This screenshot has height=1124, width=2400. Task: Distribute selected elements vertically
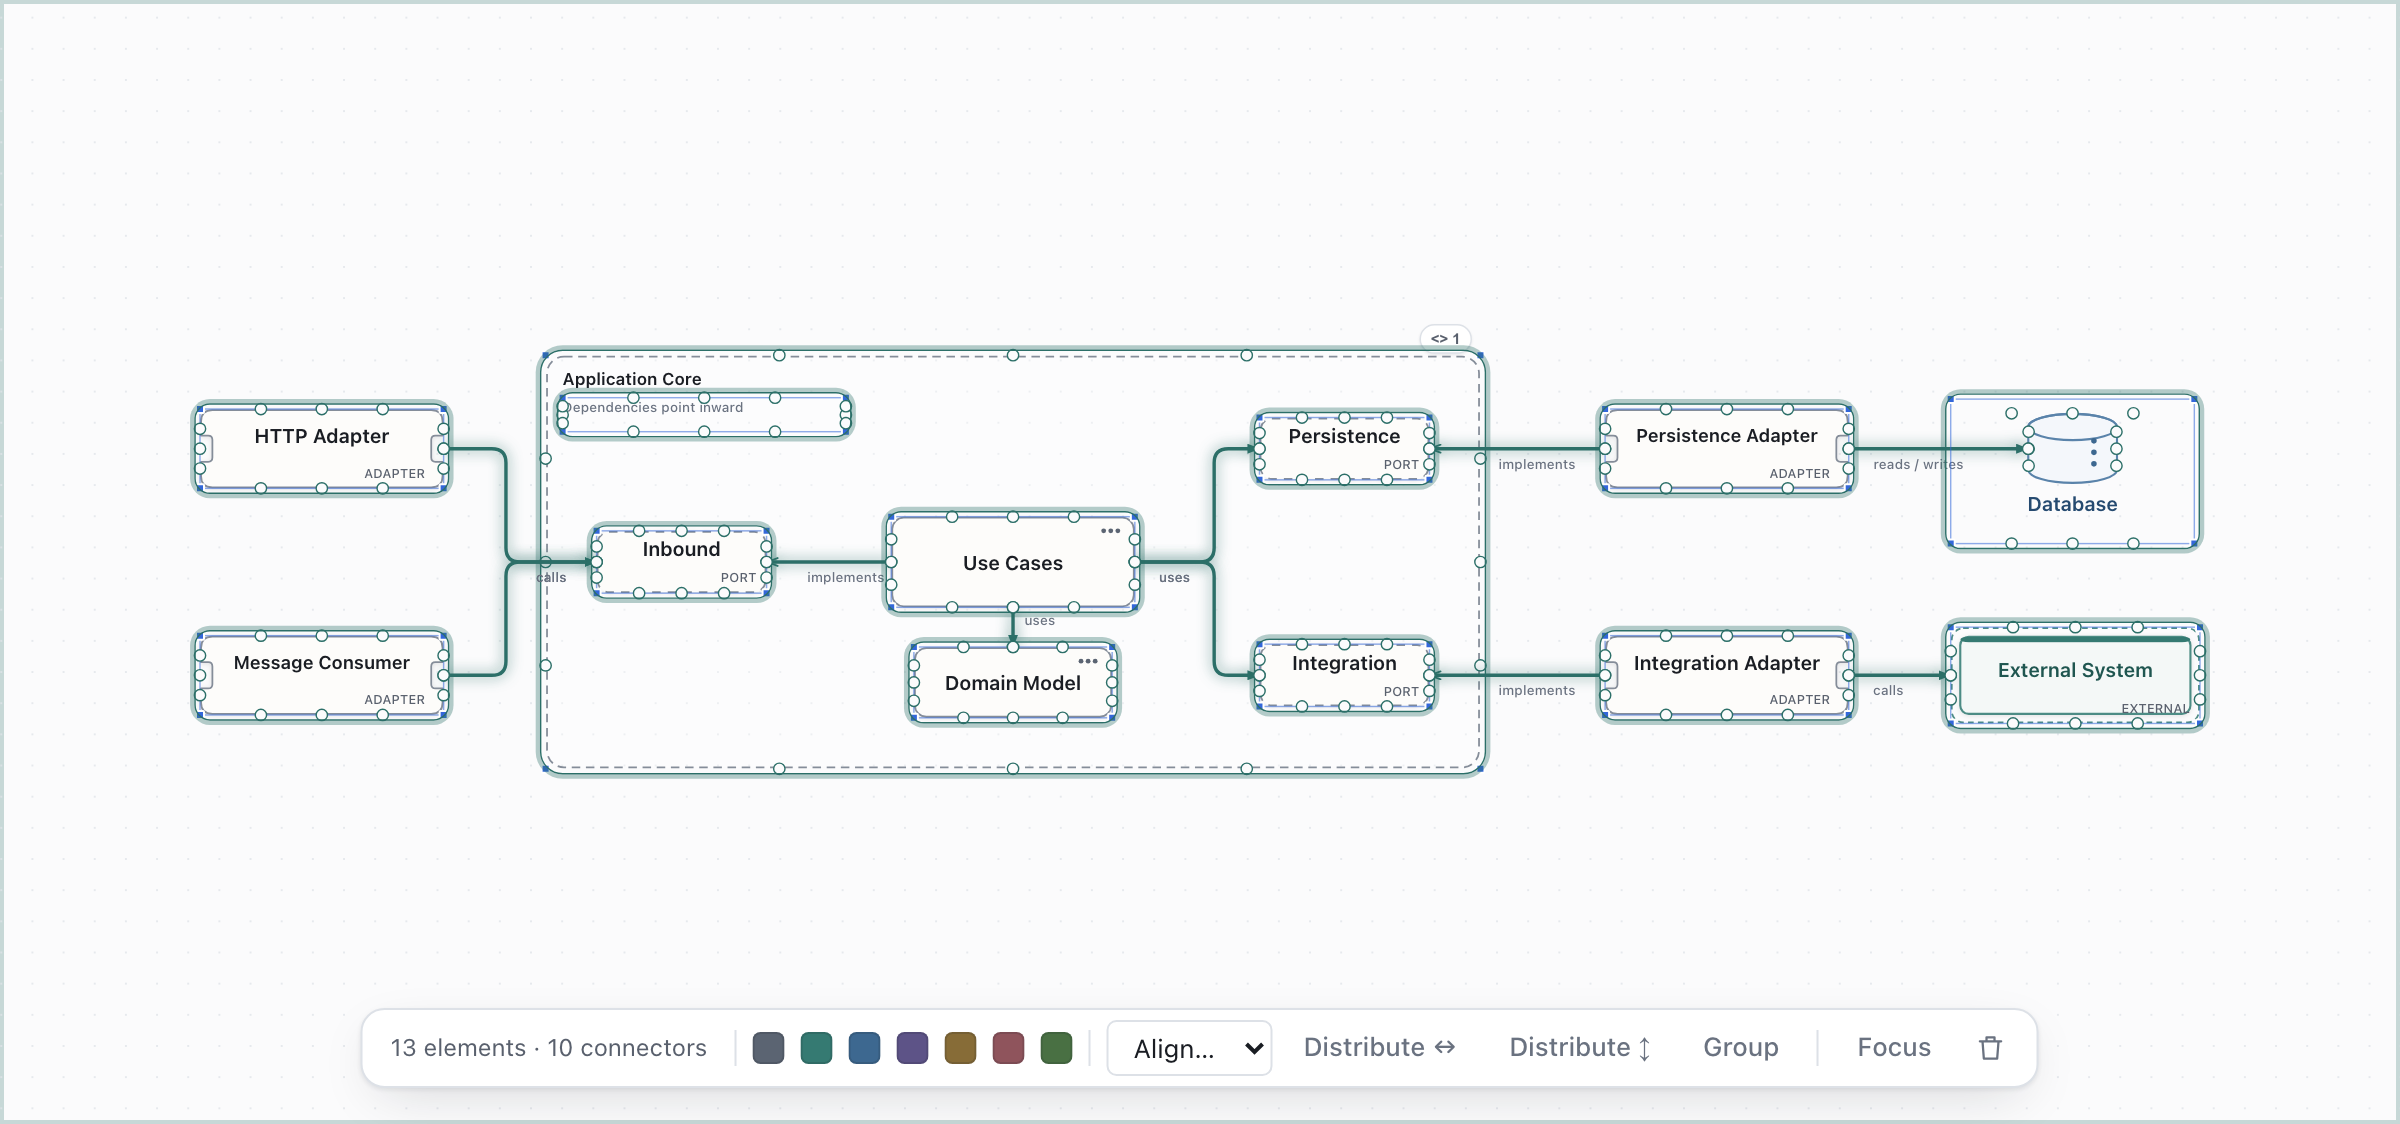click(x=1579, y=1047)
